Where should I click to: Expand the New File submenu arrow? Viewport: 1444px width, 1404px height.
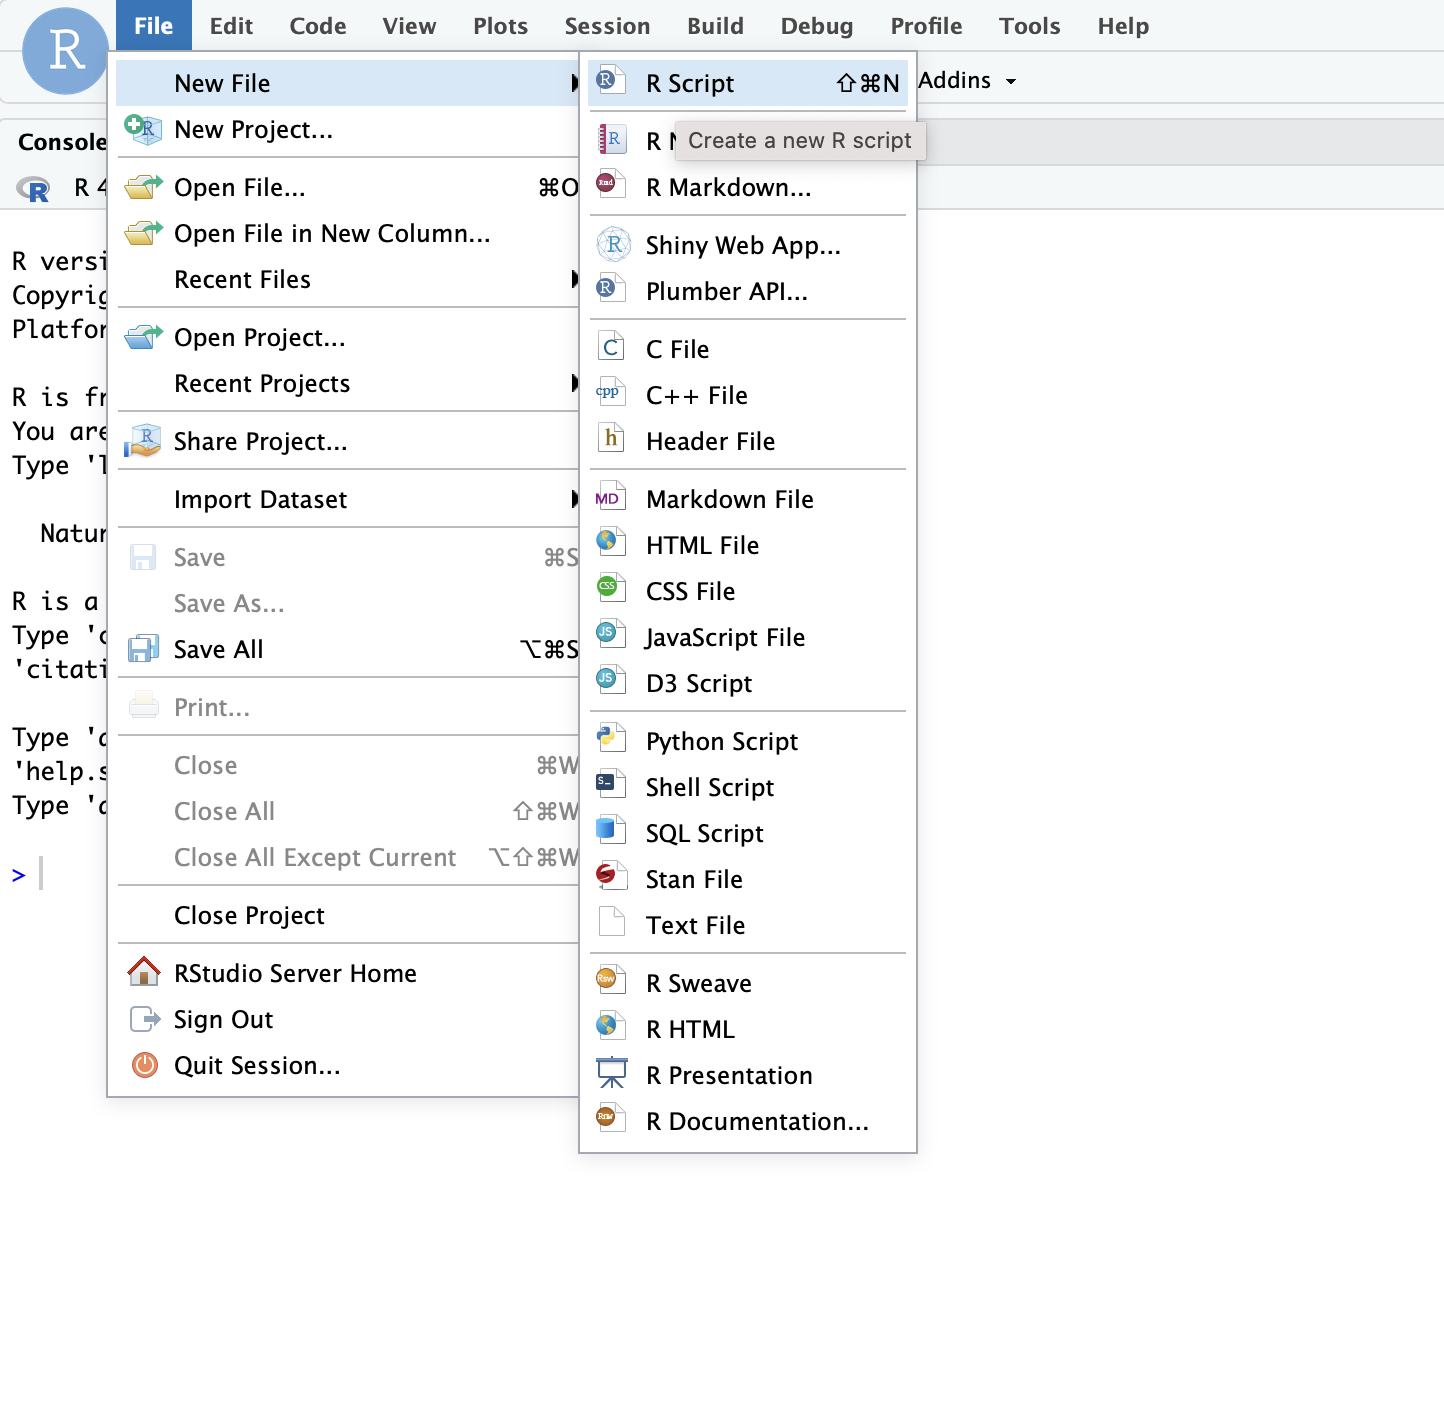point(574,83)
